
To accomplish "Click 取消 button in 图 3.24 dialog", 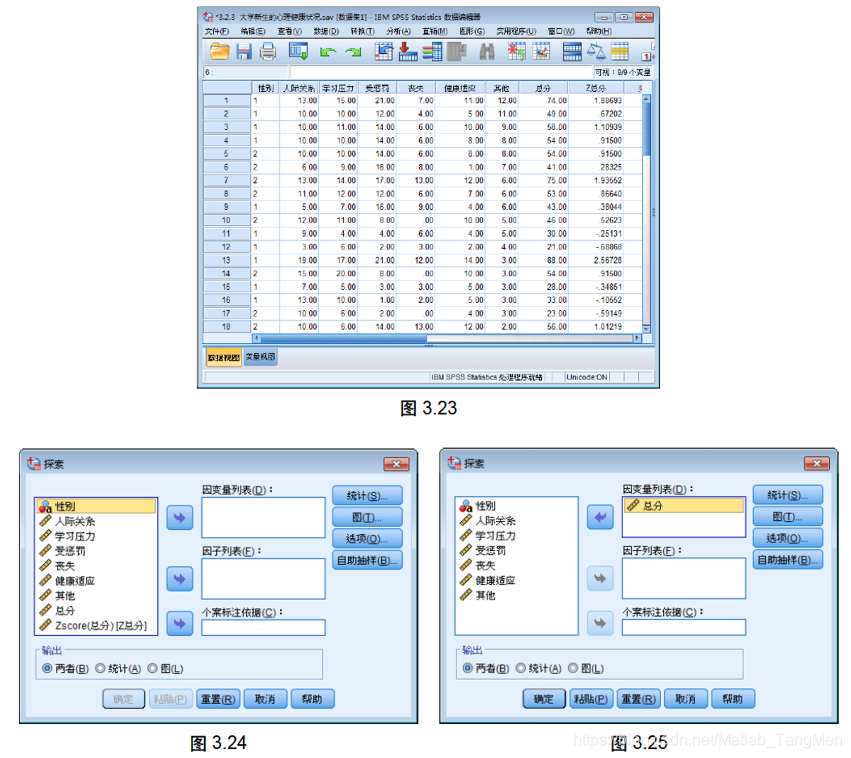I will click(x=265, y=699).
